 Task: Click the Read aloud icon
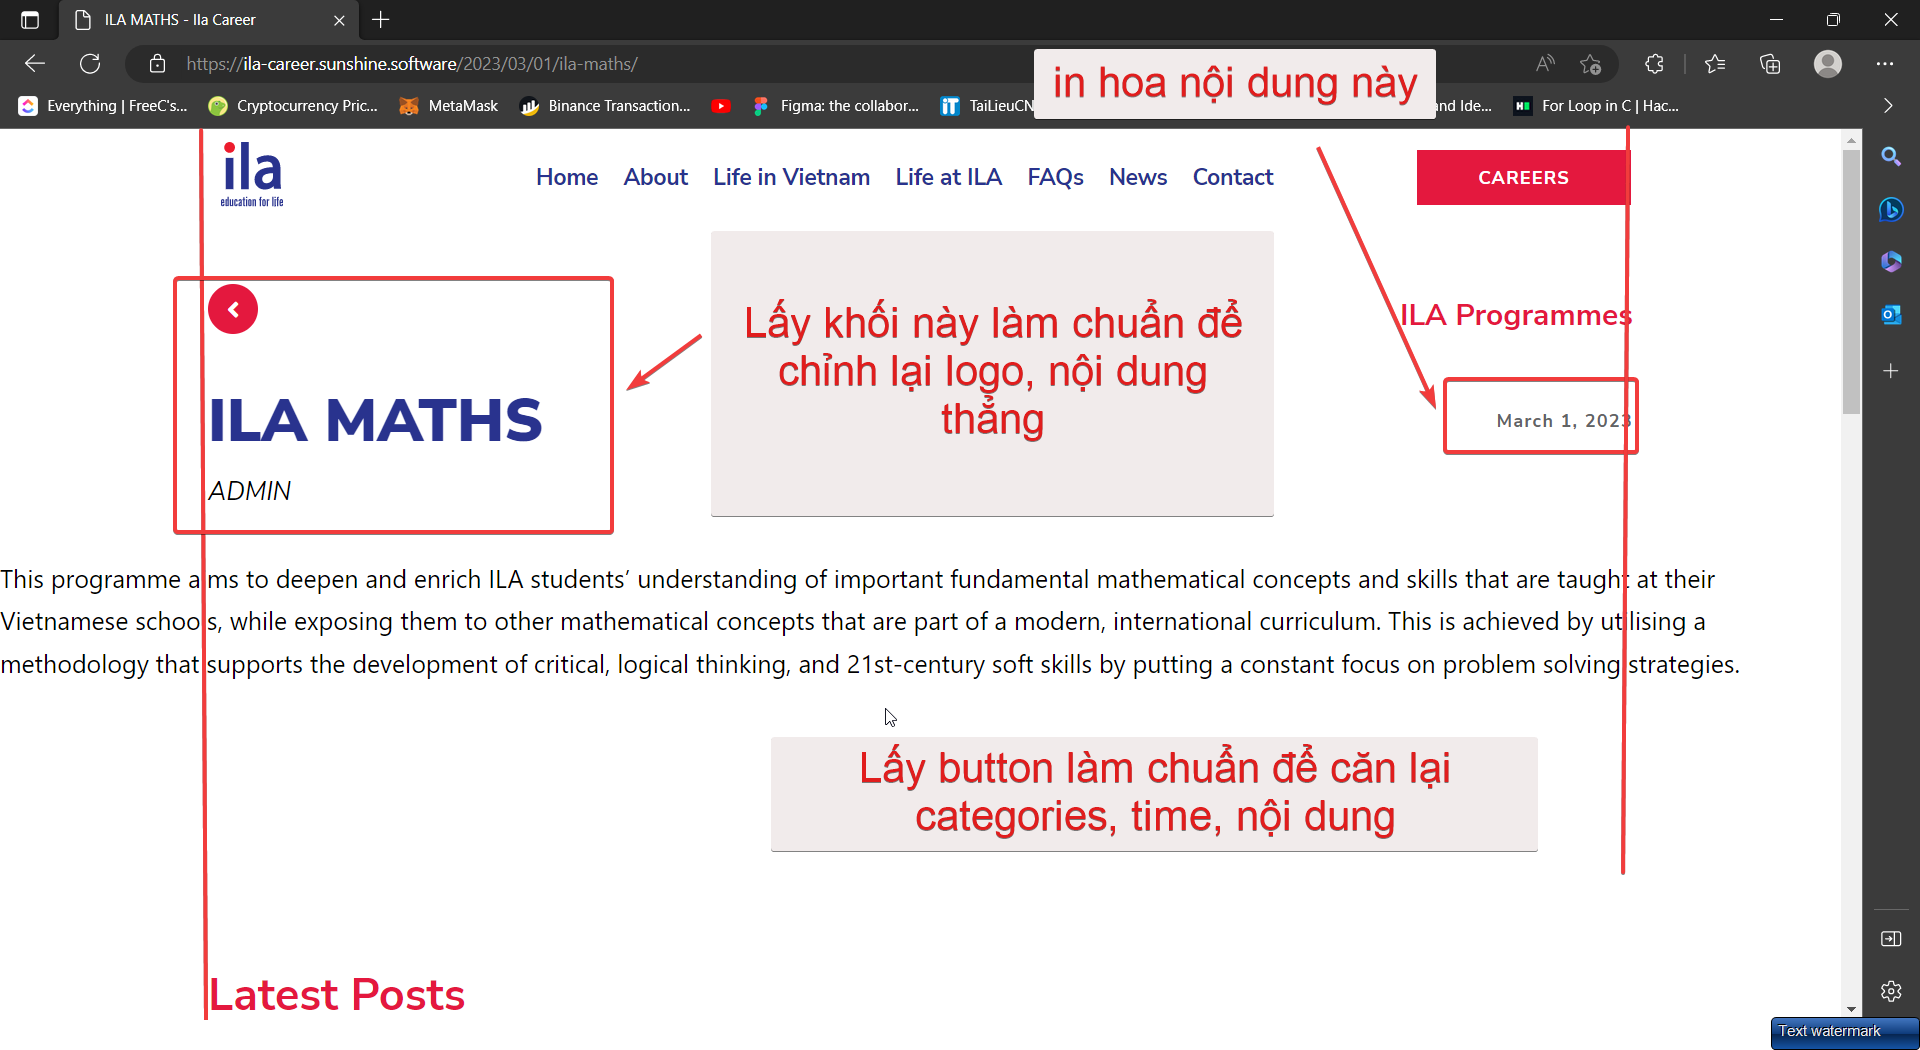[x=1545, y=64]
